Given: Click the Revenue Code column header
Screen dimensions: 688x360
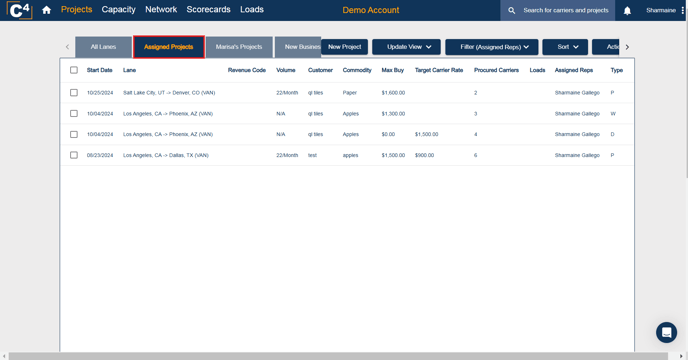Looking at the screenshot, I should coord(247,70).
